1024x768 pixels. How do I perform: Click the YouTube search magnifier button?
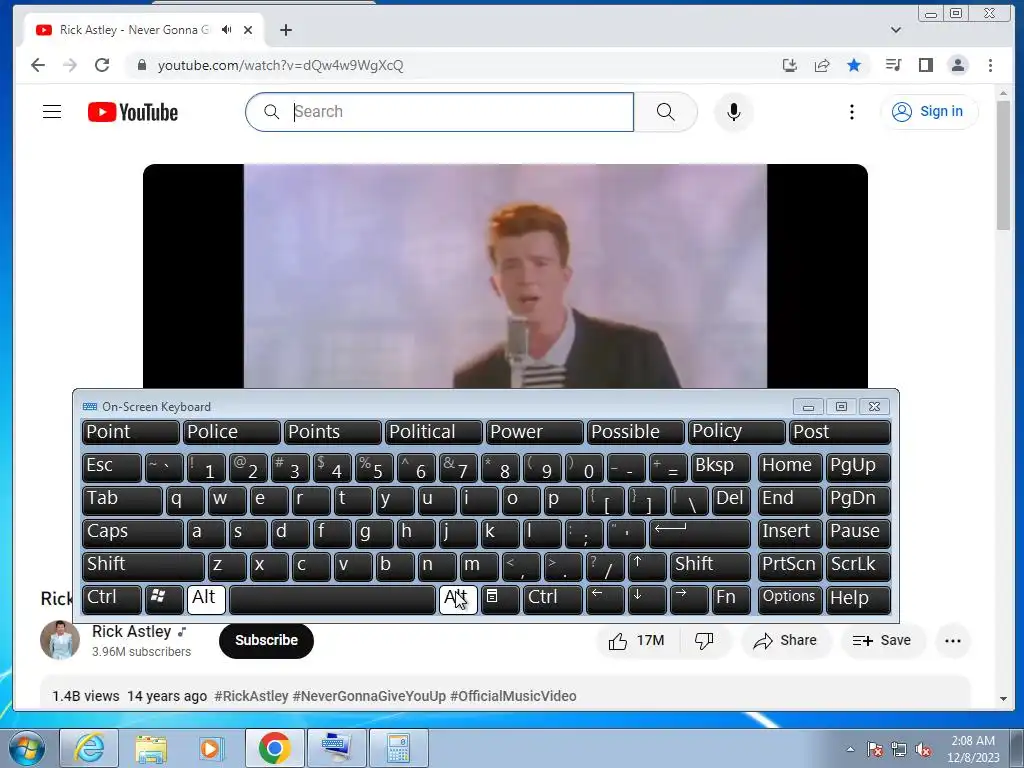(x=665, y=112)
